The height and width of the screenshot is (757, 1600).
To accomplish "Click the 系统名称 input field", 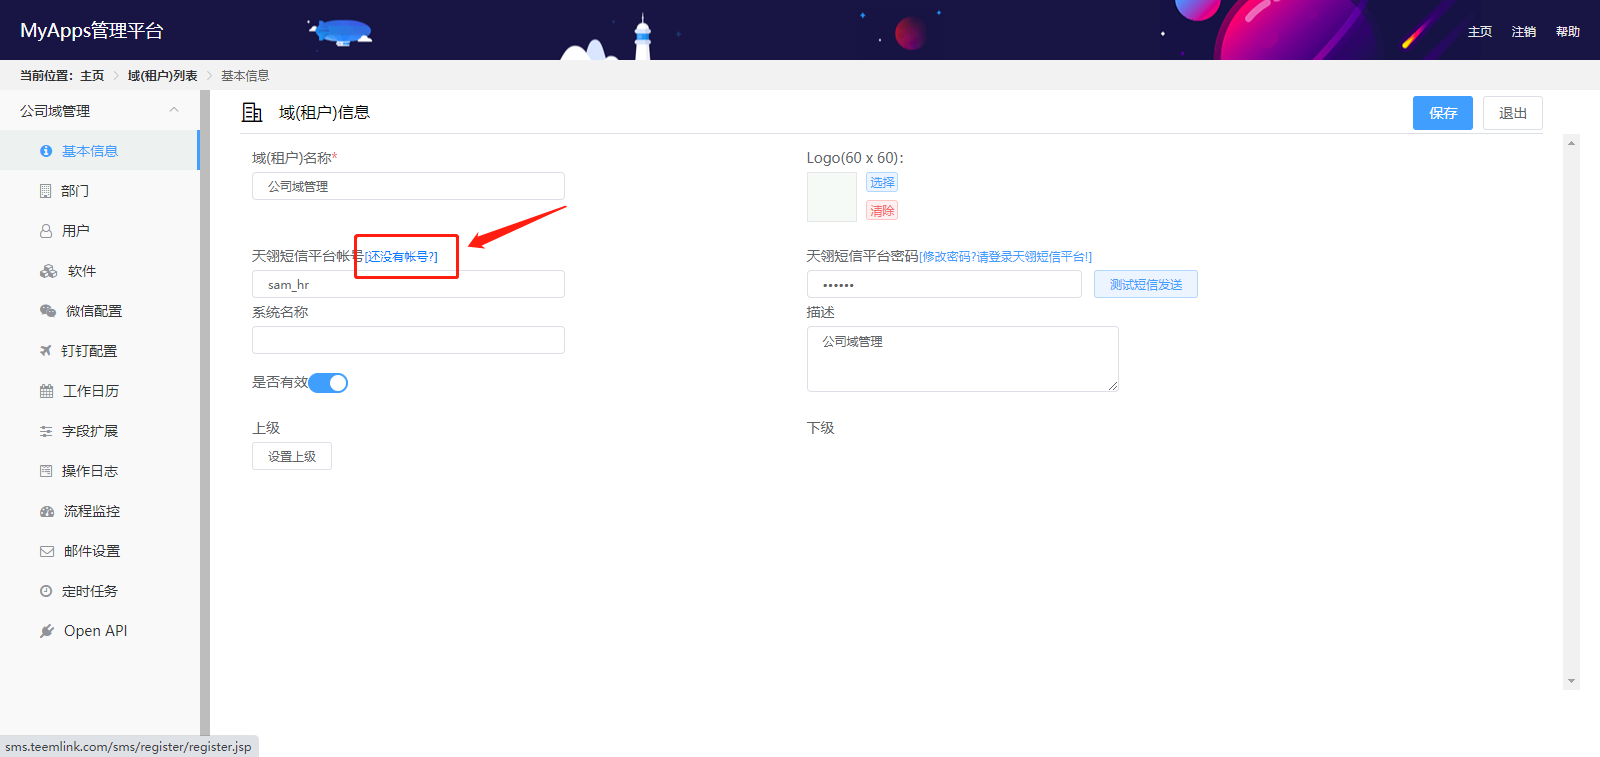I will 408,340.
